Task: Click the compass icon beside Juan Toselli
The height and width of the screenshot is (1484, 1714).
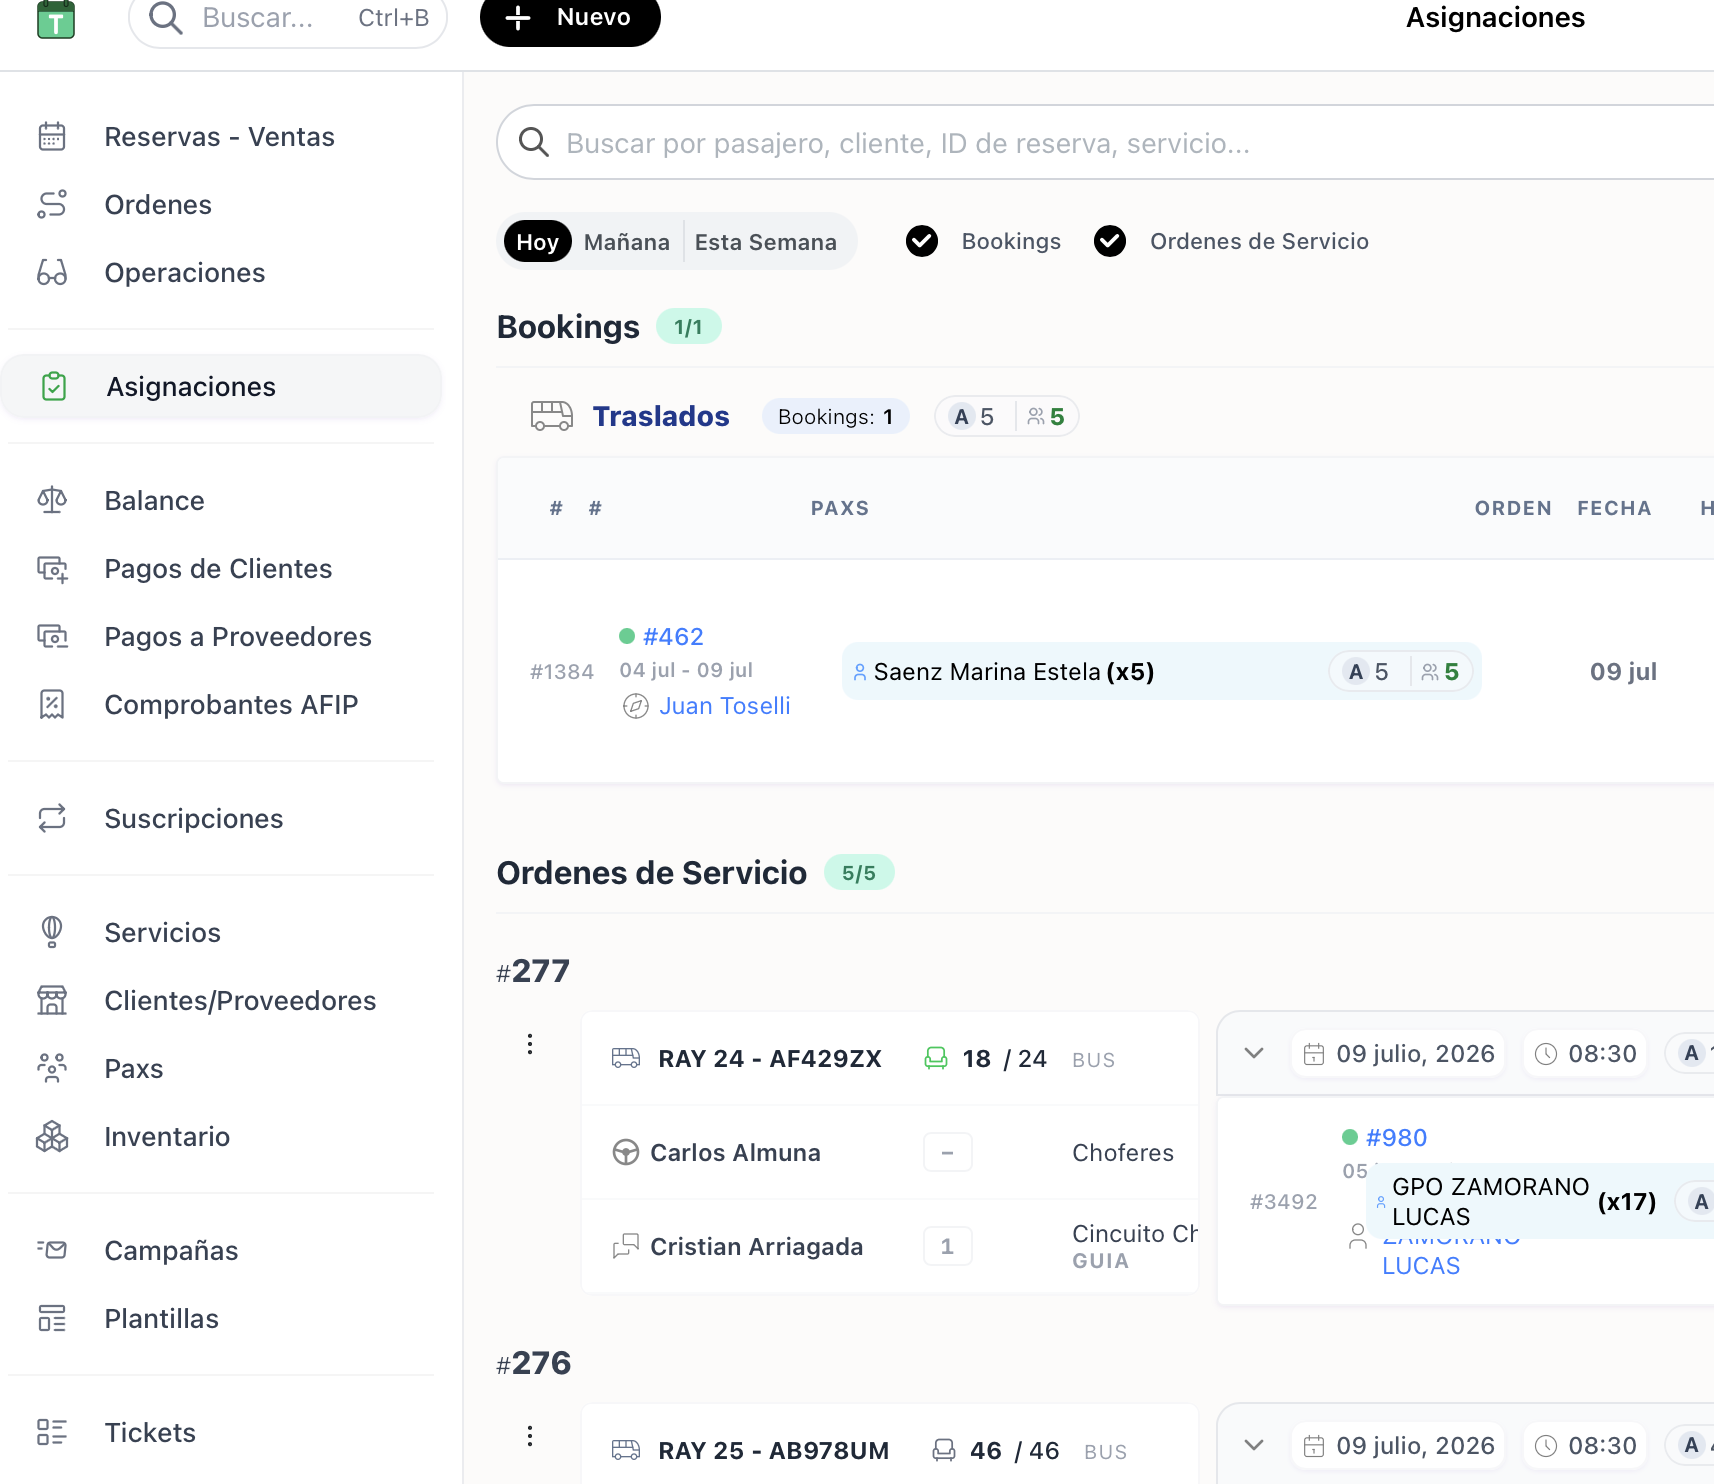Action: pos(636,707)
